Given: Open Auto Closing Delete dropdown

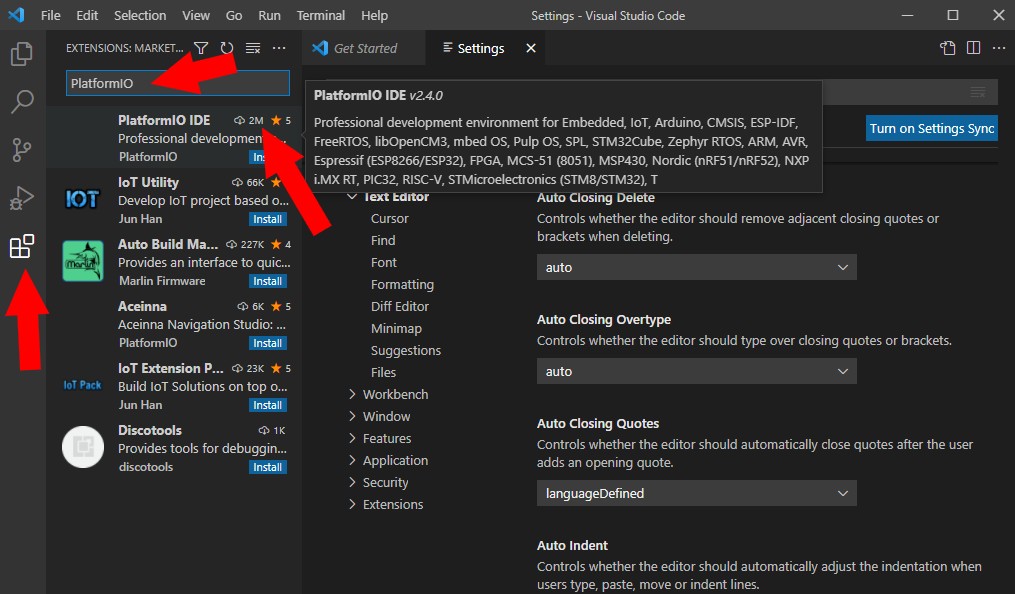Looking at the screenshot, I should (697, 267).
